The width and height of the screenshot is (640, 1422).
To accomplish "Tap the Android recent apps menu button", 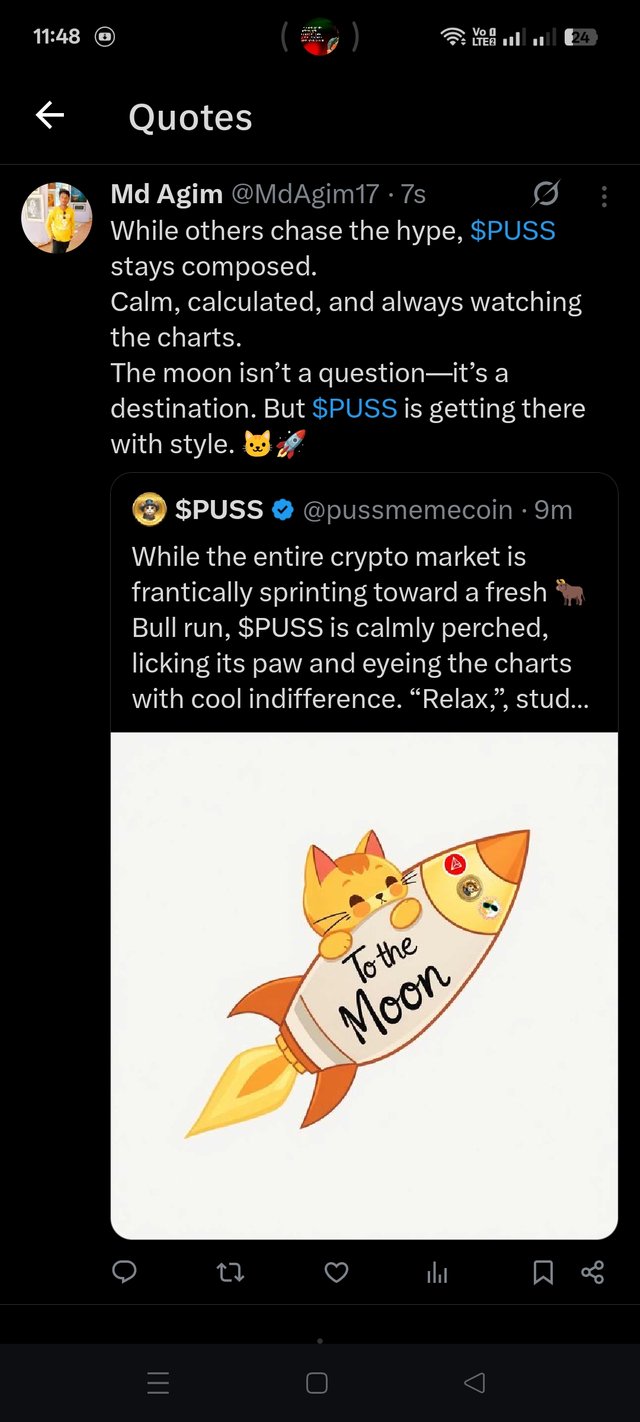I will (x=158, y=1383).
